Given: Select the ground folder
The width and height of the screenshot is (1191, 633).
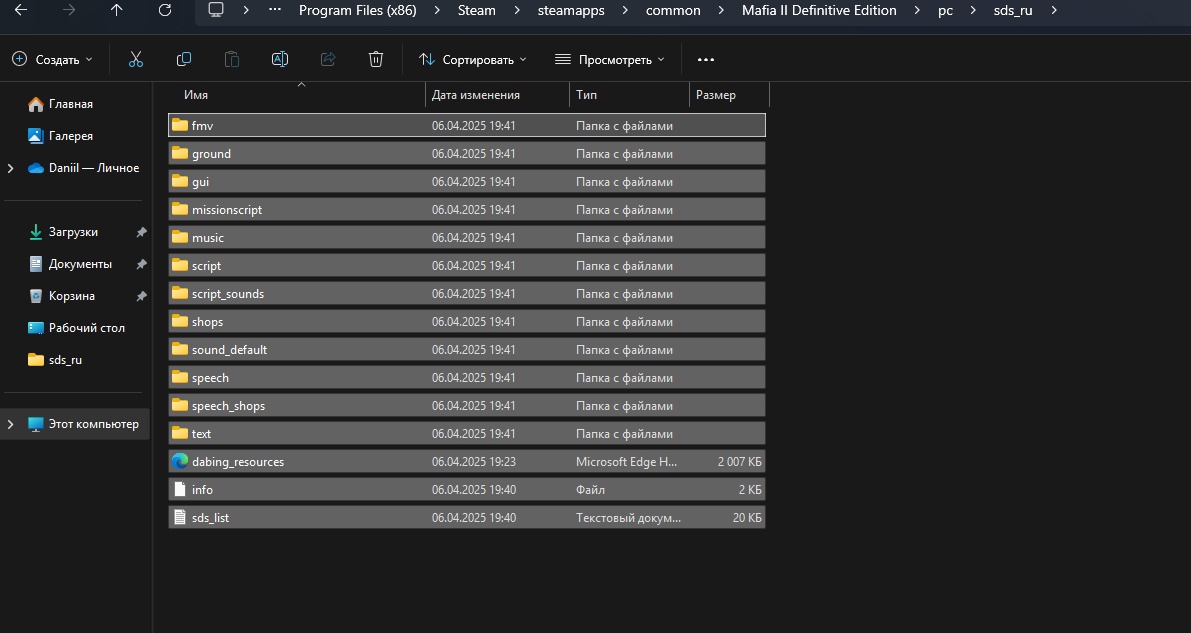Looking at the screenshot, I should pyautogui.click(x=466, y=154).
